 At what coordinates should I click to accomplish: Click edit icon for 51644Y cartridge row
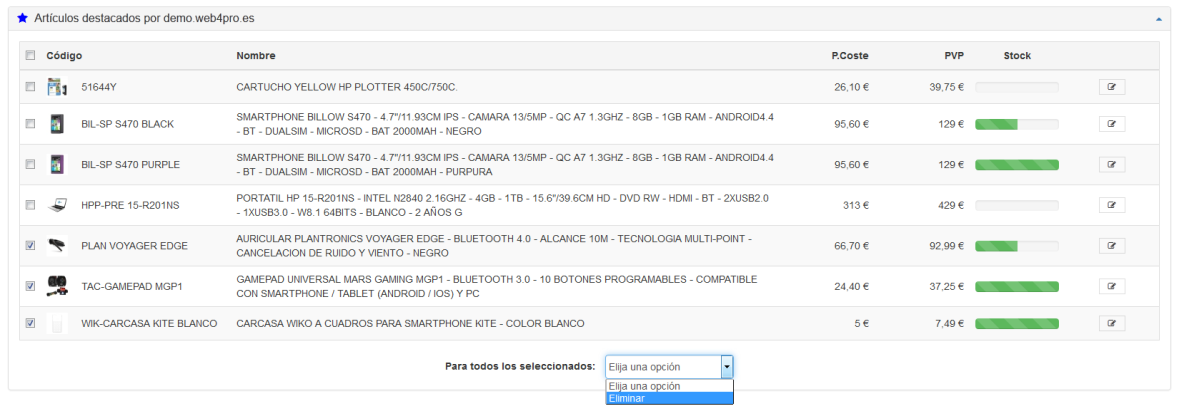click(x=1111, y=87)
